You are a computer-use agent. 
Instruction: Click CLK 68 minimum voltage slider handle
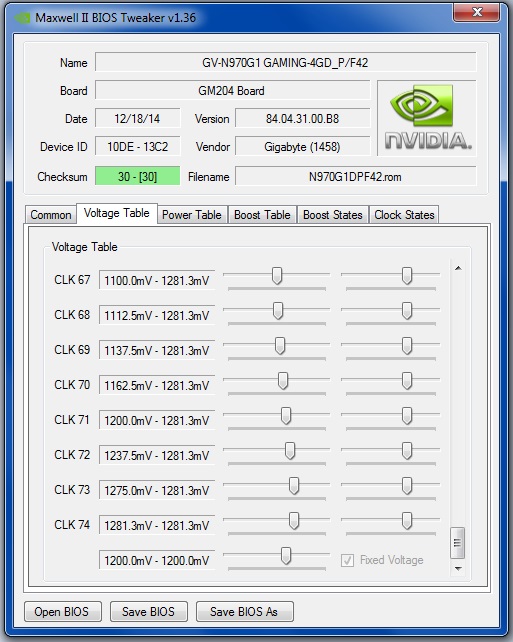[x=278, y=311]
